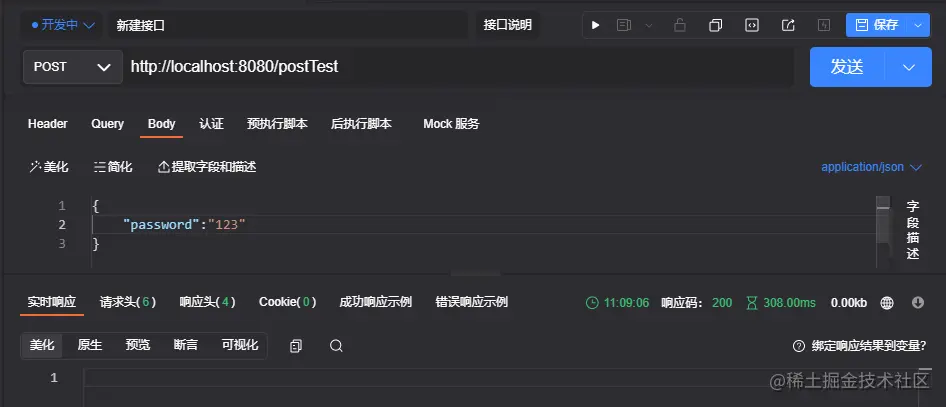Click the 0.00kb response size
The image size is (946, 407).
[849, 303]
